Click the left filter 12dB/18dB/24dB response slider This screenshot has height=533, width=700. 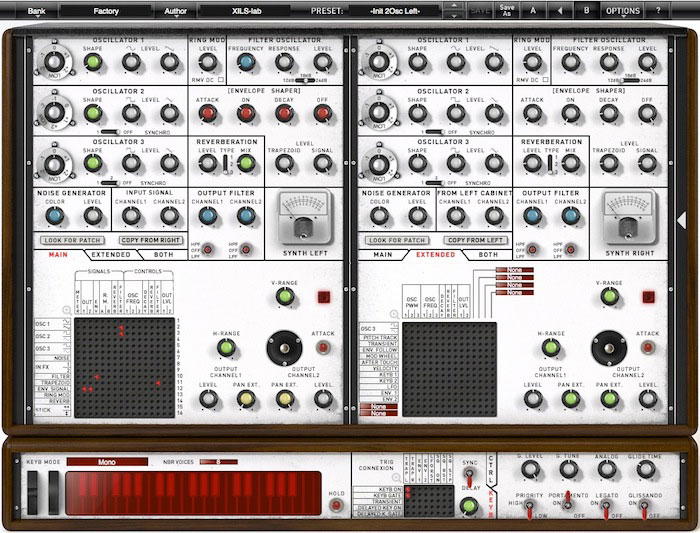[x=305, y=80]
